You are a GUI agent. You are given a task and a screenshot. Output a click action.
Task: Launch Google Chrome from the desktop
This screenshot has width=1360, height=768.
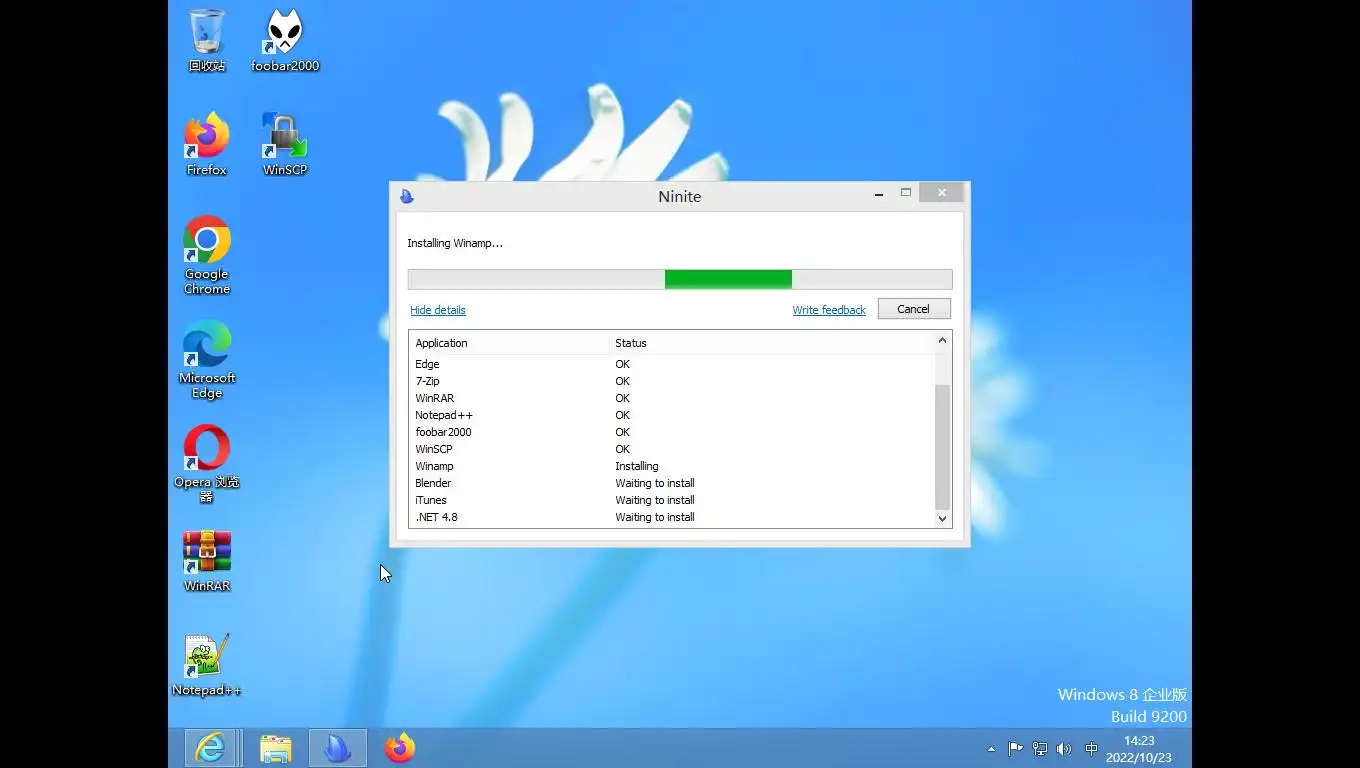(x=207, y=255)
